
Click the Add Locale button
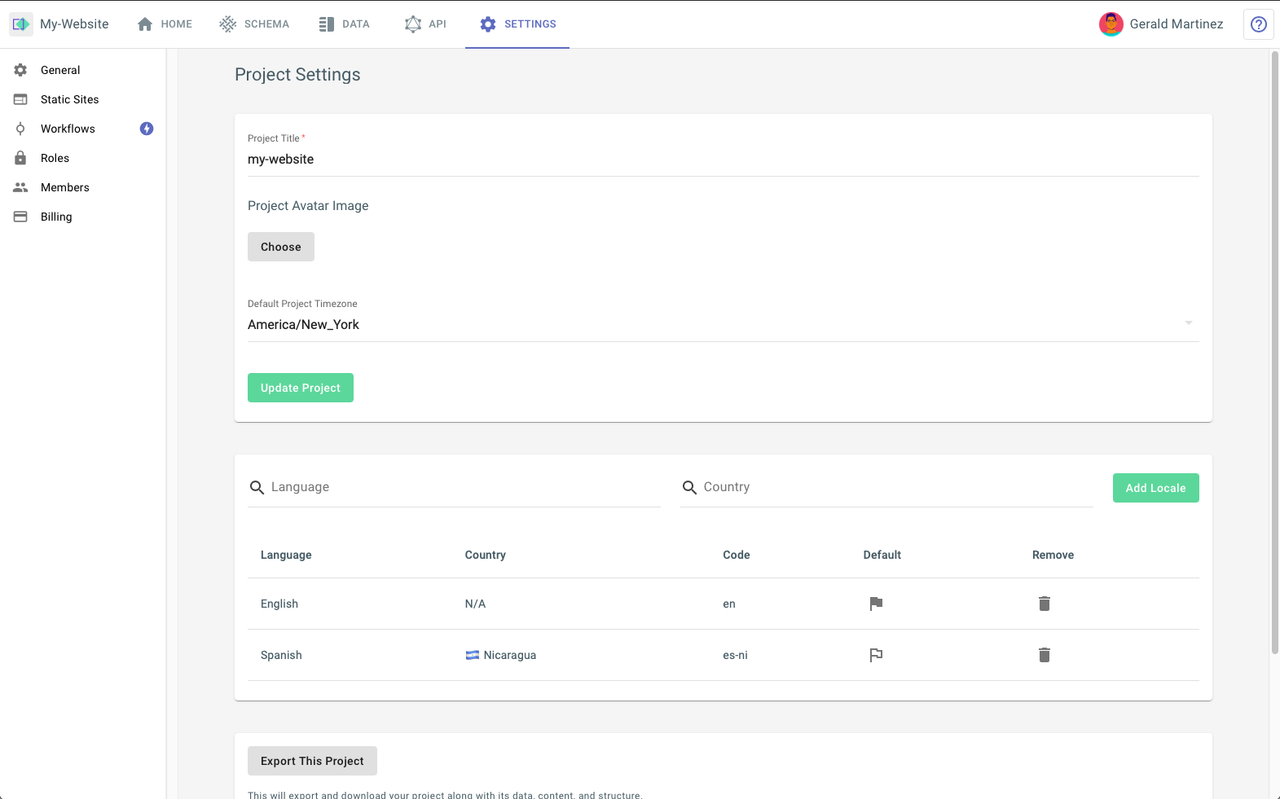[1155, 488]
